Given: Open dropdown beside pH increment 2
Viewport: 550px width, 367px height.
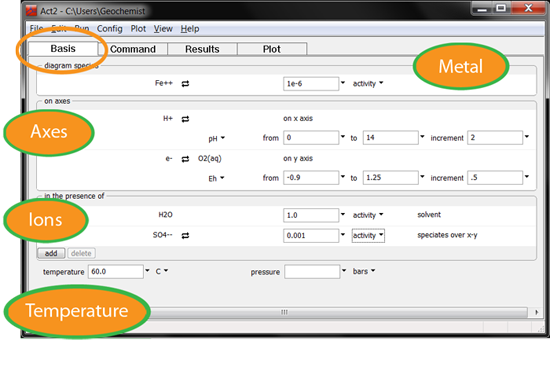Looking at the screenshot, I should (x=527, y=137).
